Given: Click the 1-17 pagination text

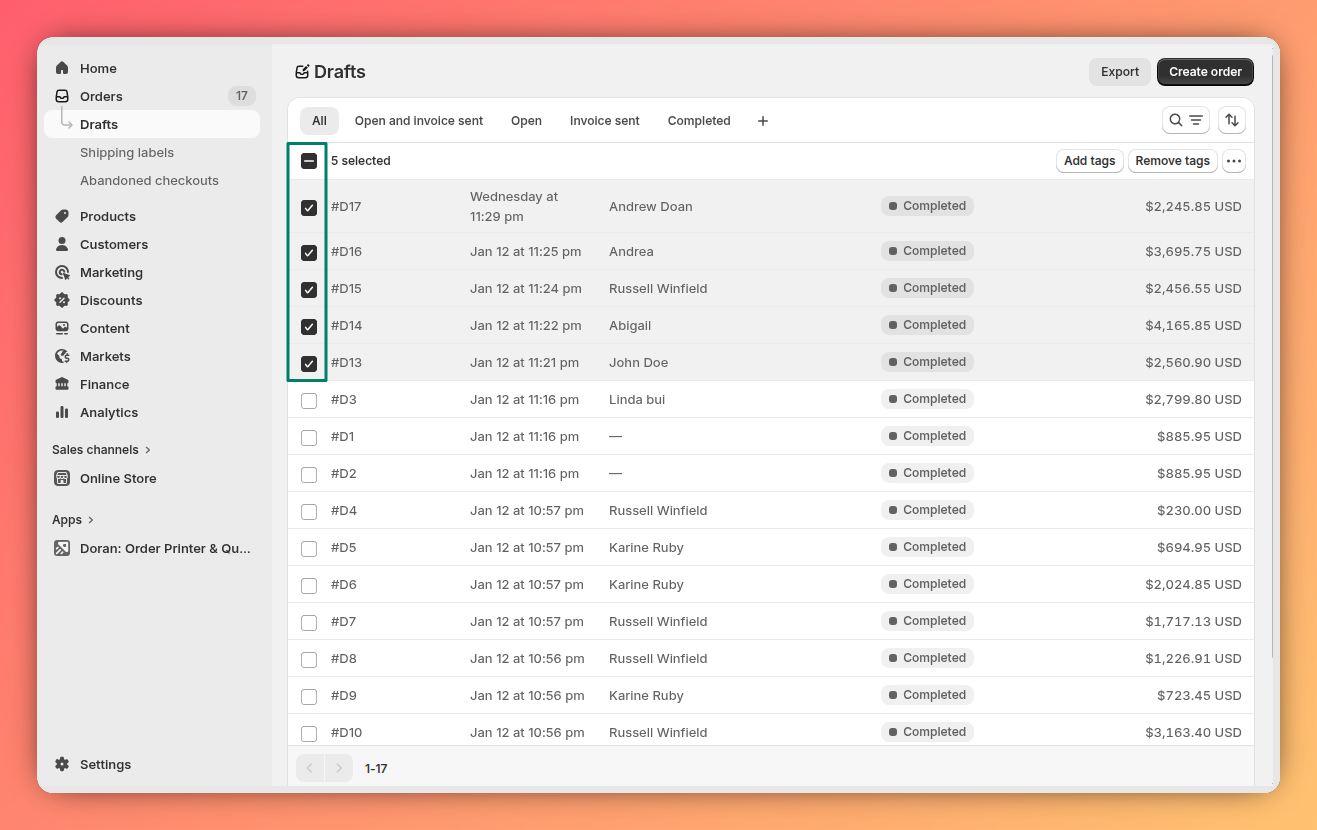Looking at the screenshot, I should pyautogui.click(x=376, y=768).
